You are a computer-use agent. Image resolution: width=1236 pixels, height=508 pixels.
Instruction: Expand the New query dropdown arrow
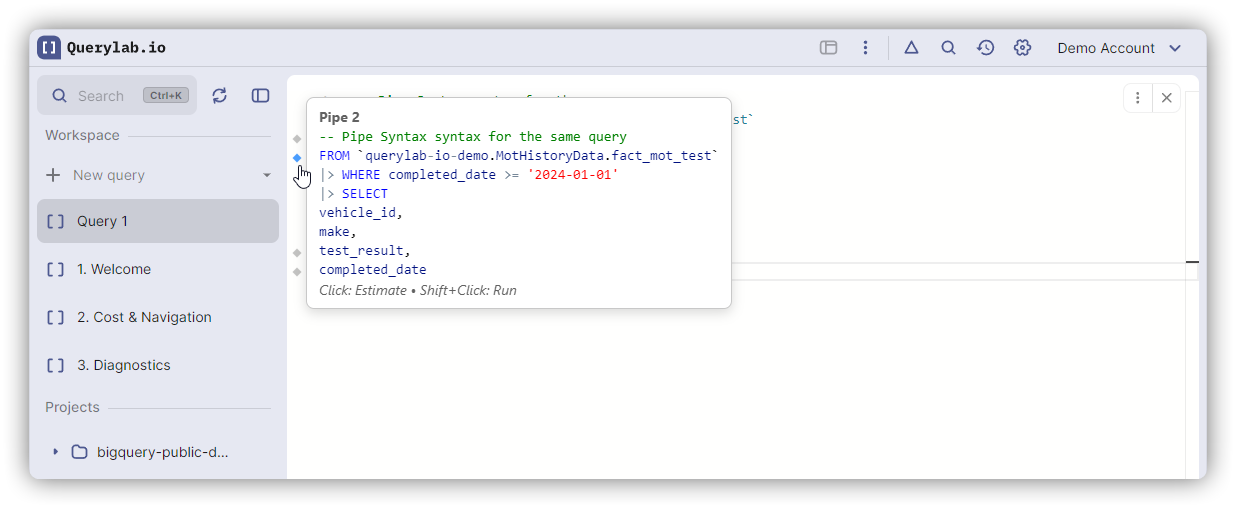pyautogui.click(x=267, y=175)
